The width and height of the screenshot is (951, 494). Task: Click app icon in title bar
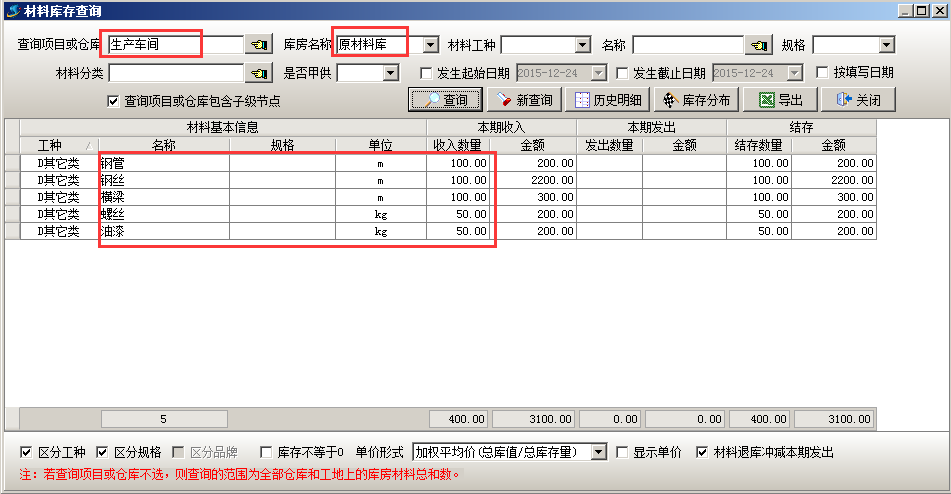click(12, 10)
